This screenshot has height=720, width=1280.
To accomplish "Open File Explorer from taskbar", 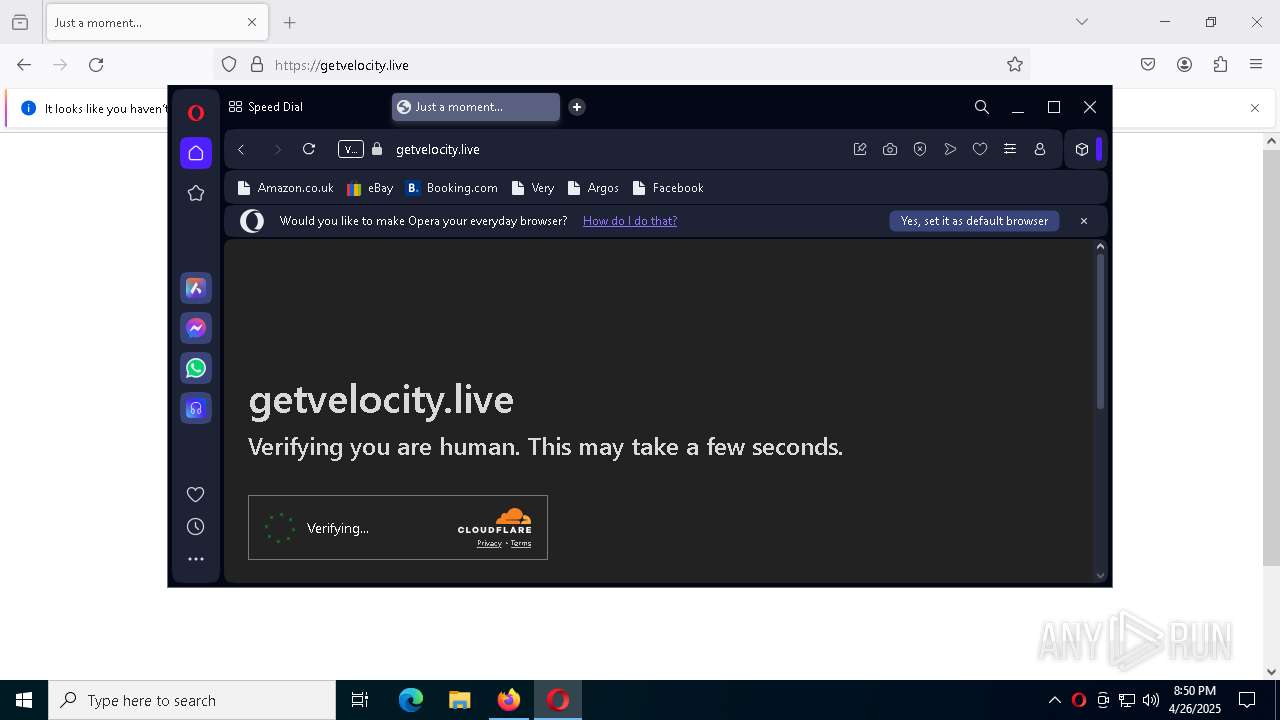I will click(459, 700).
